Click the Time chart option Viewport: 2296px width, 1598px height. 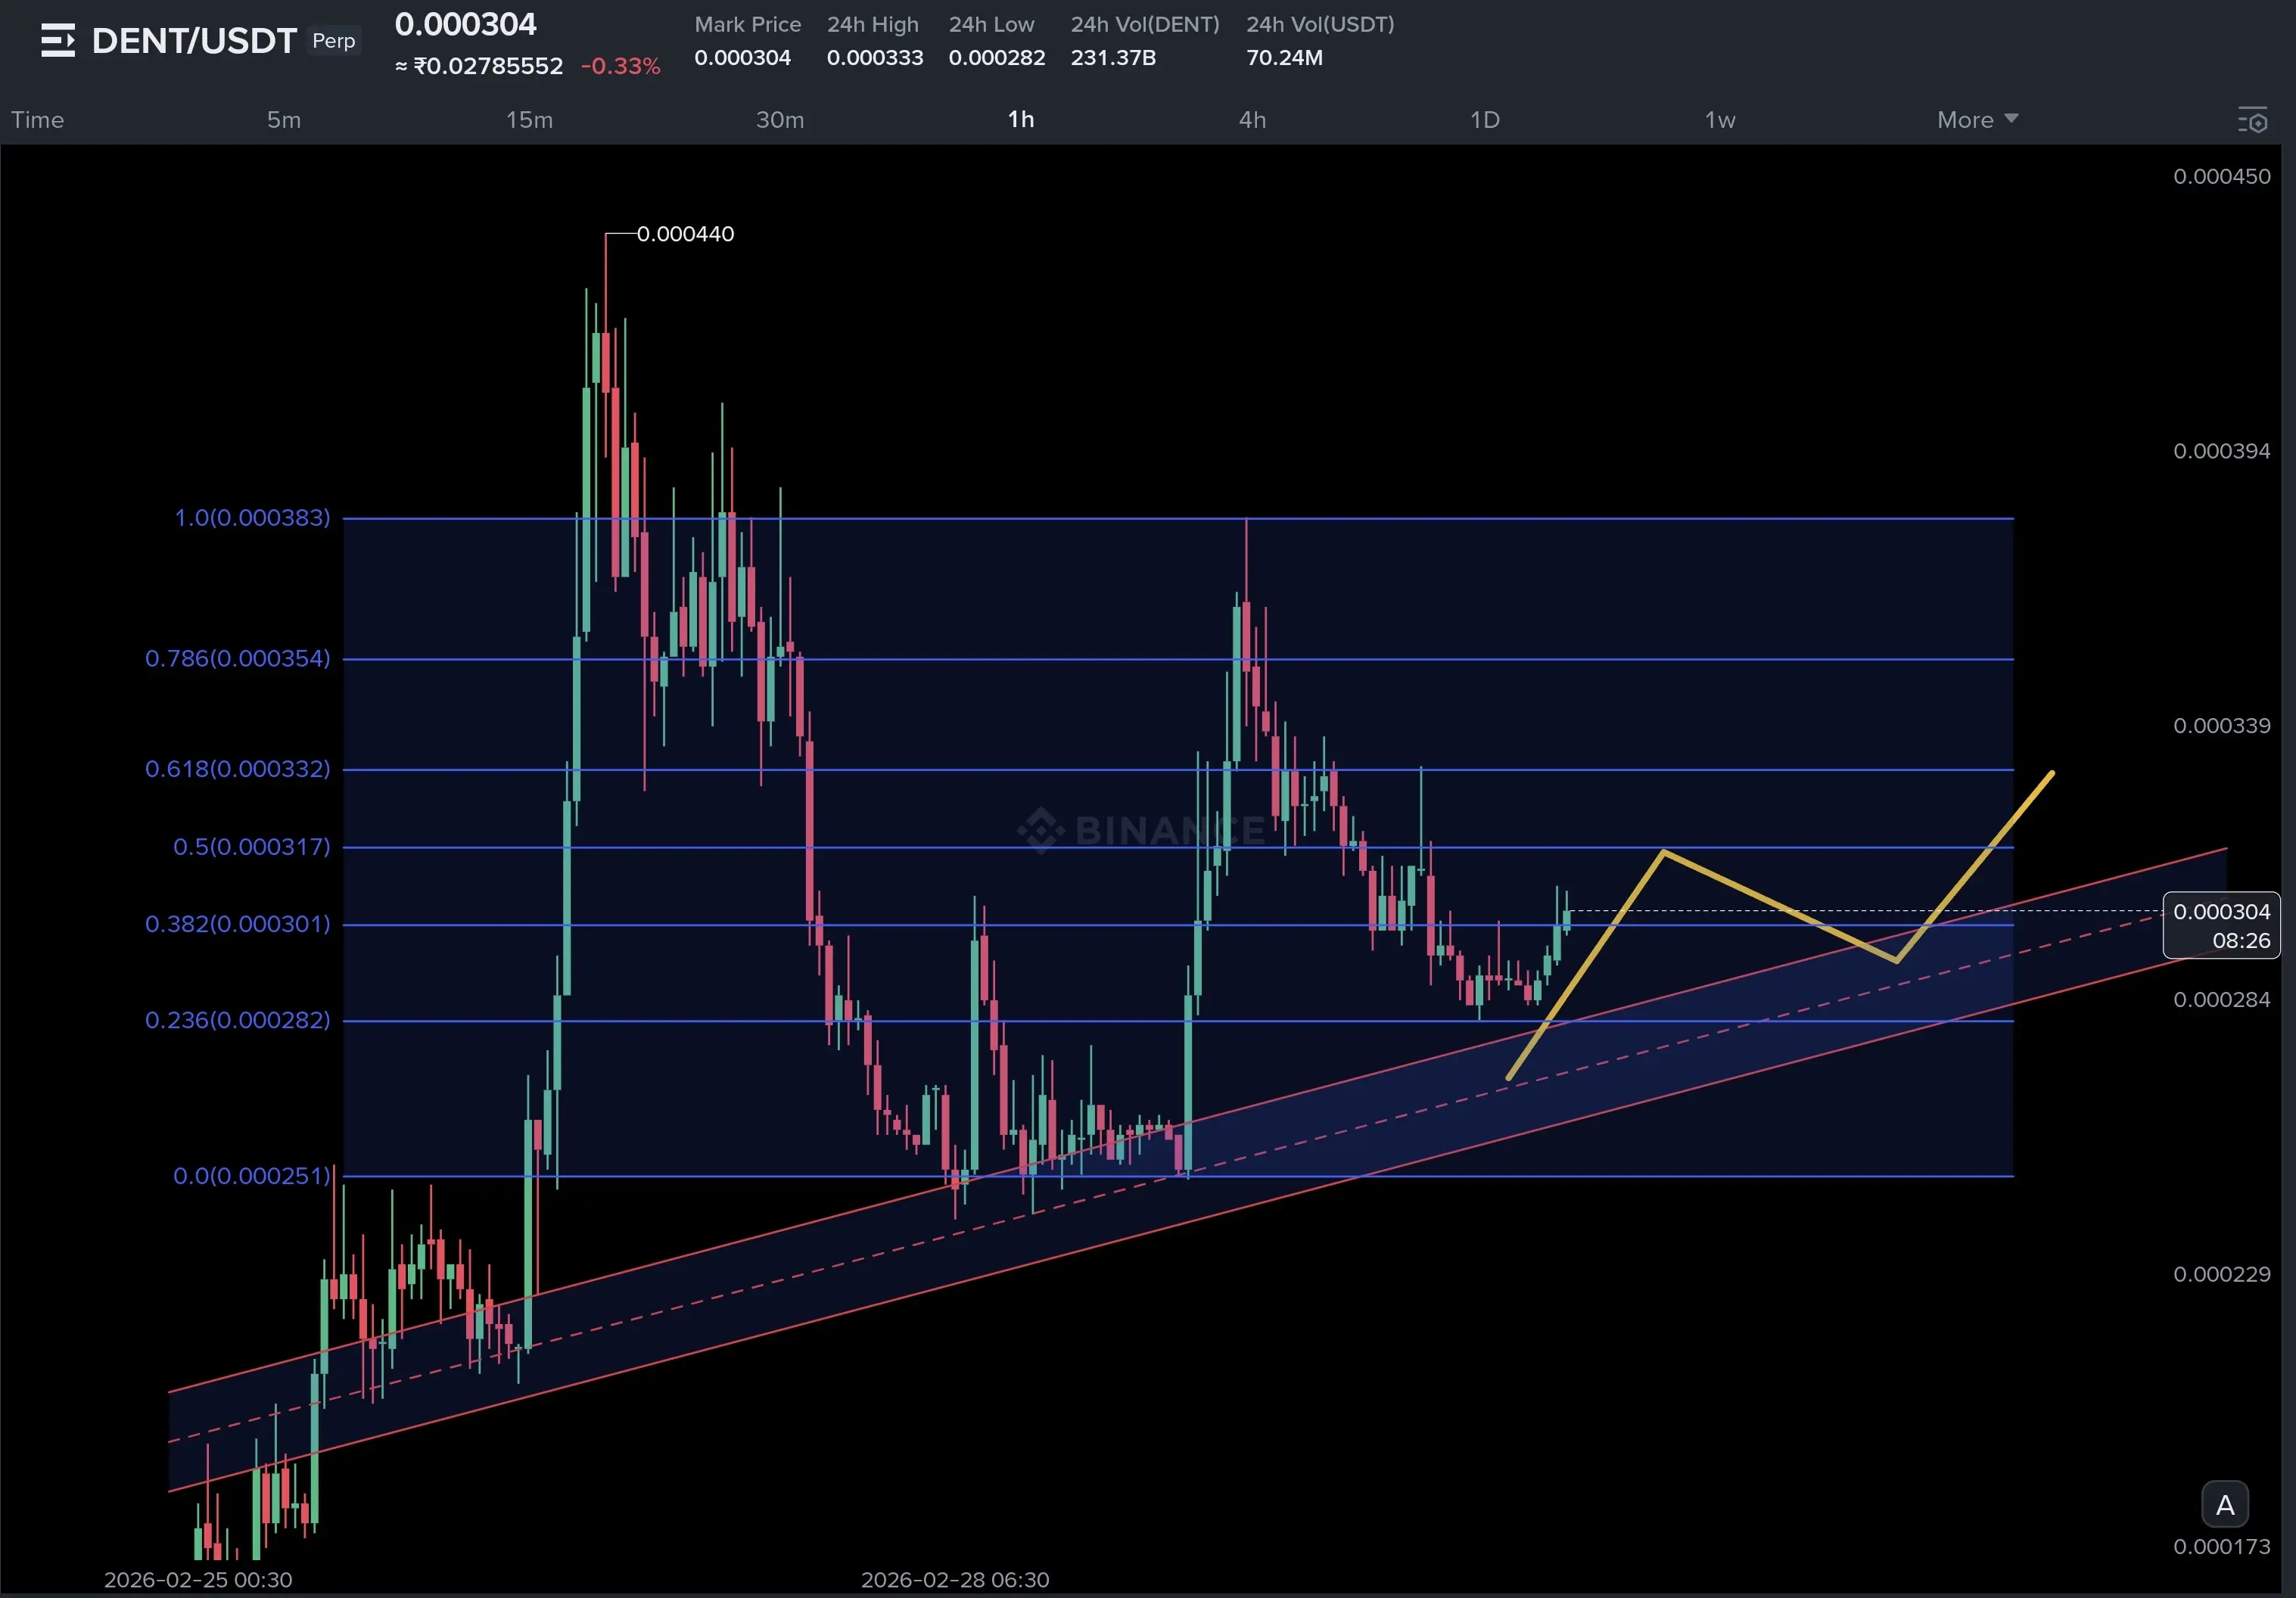click(37, 120)
